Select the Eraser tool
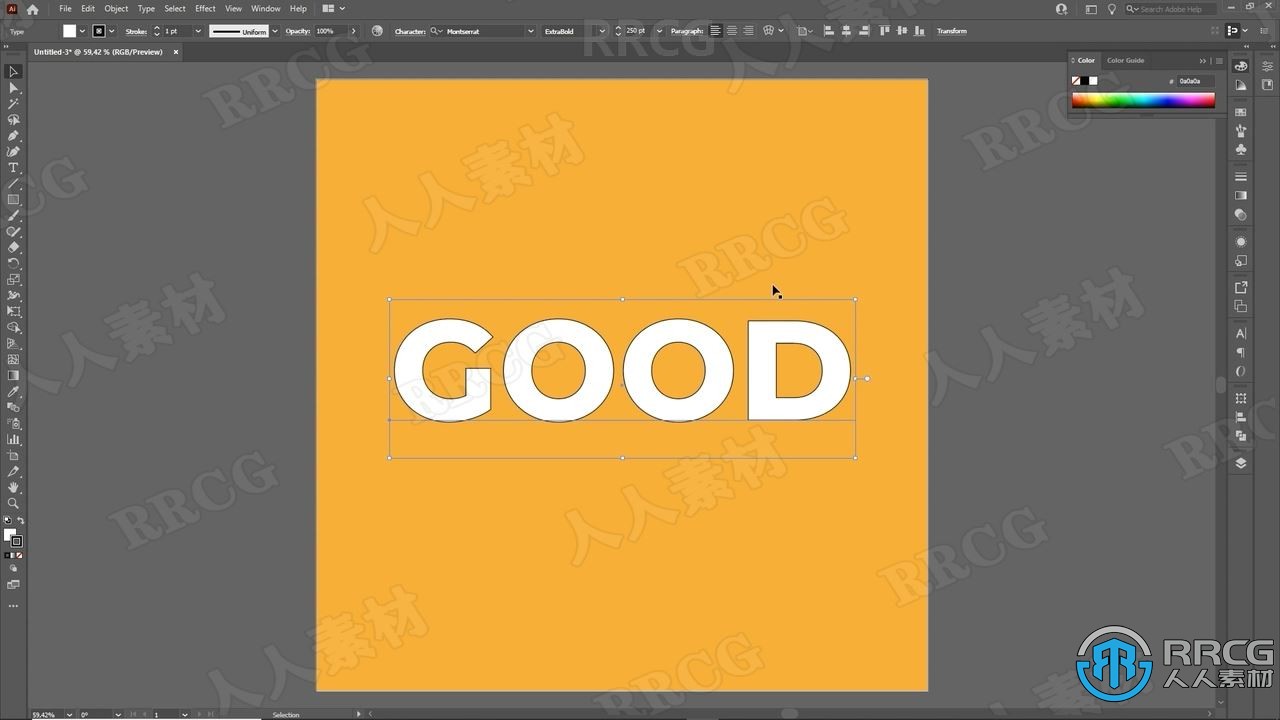Image resolution: width=1280 pixels, height=720 pixels. [13, 247]
